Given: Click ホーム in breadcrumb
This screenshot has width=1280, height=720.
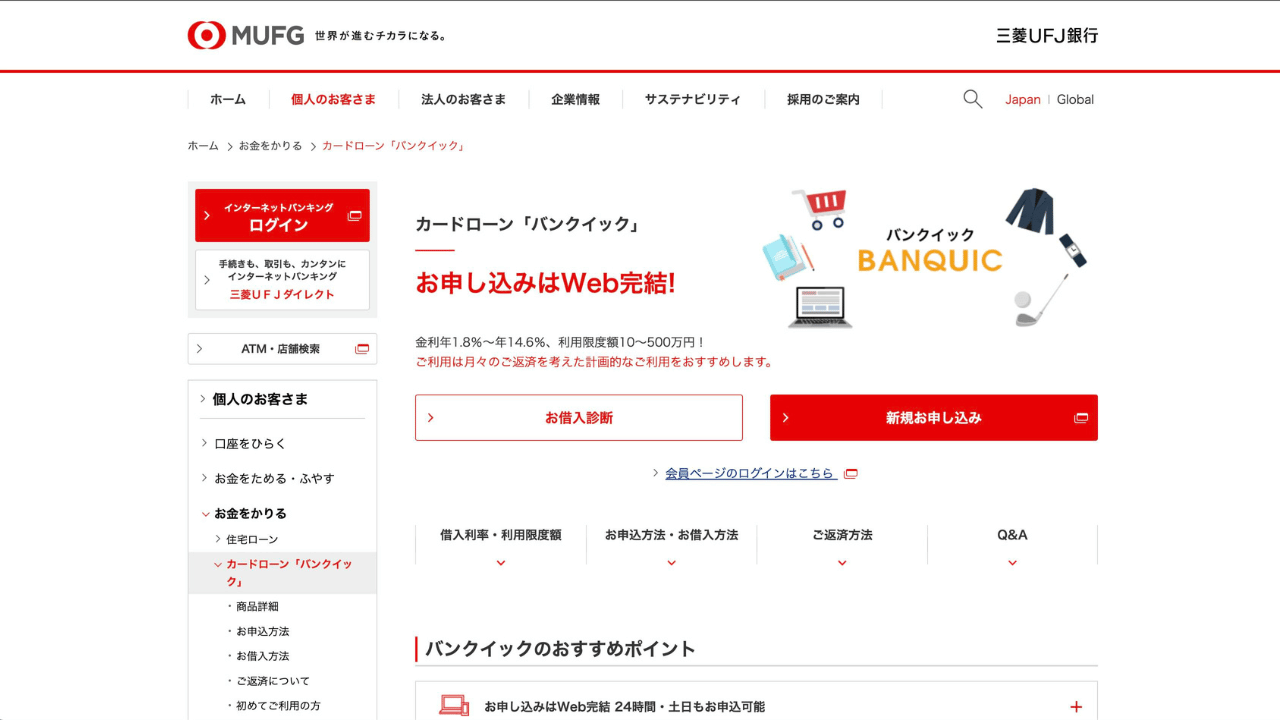Looking at the screenshot, I should [203, 146].
